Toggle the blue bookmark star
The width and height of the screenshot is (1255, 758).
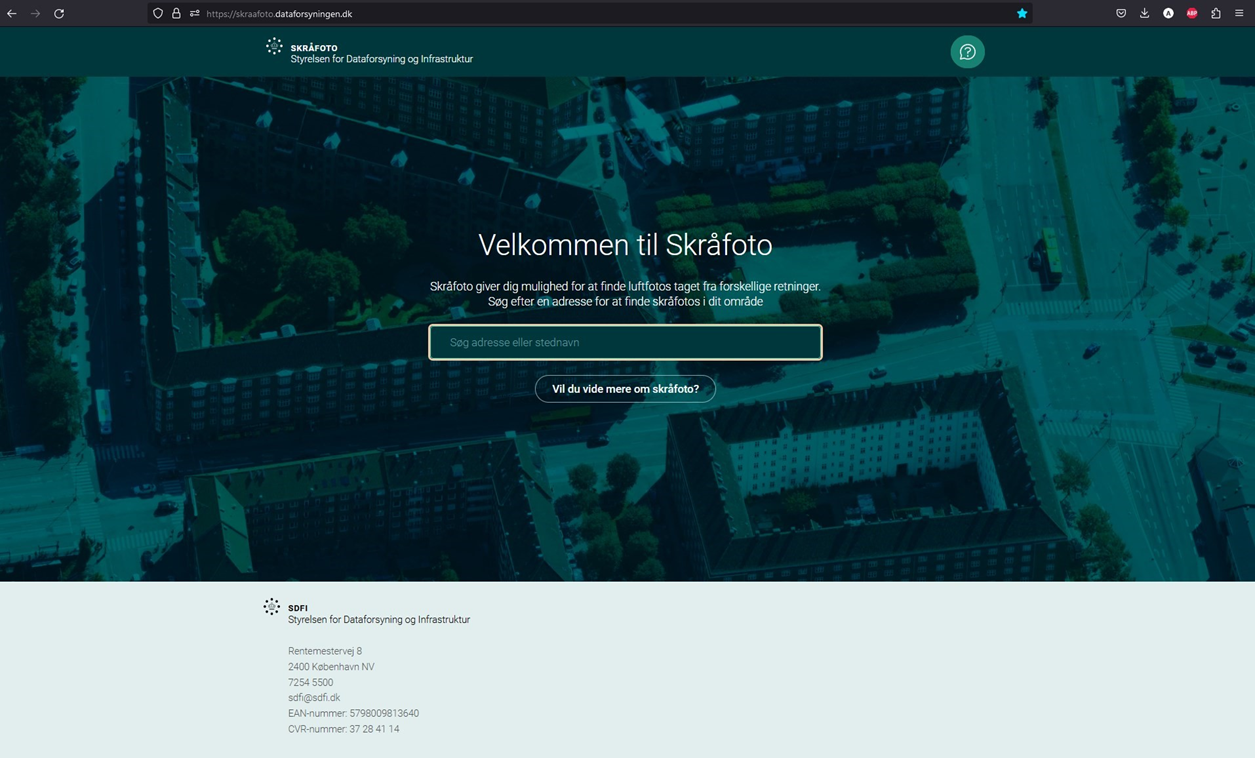[x=1022, y=14]
